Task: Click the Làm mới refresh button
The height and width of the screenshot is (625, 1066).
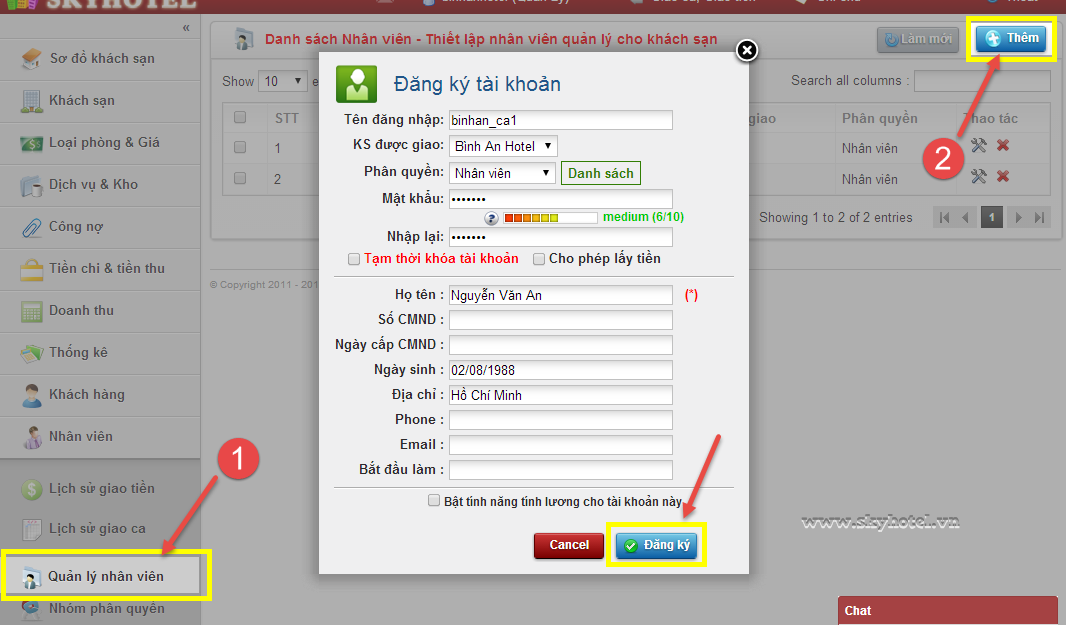Action: 917,39
